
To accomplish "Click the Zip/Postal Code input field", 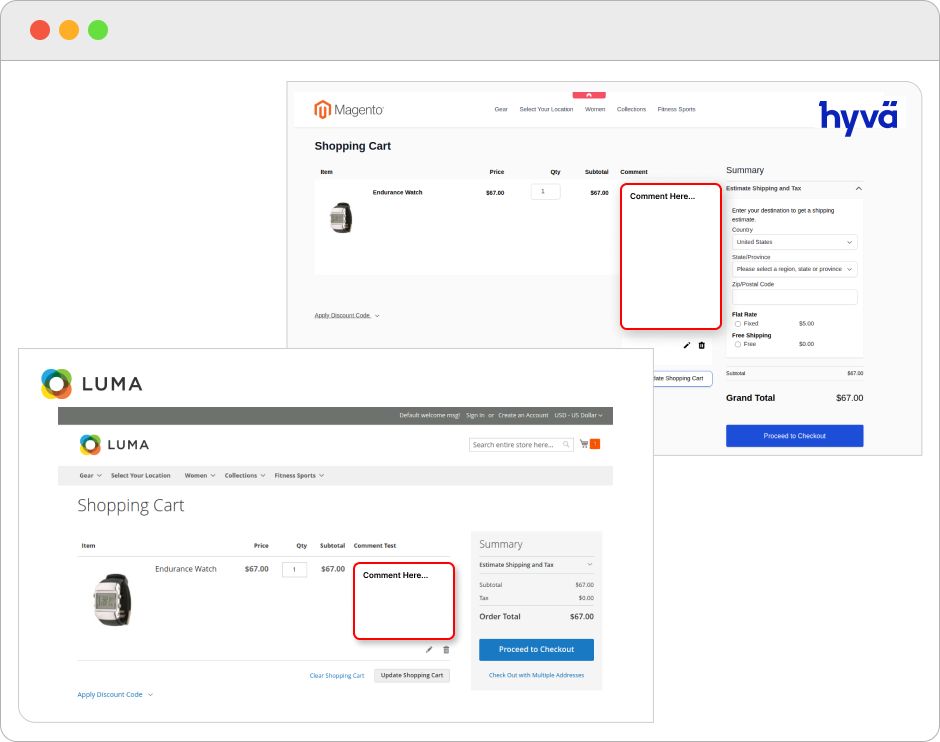I will point(794,297).
